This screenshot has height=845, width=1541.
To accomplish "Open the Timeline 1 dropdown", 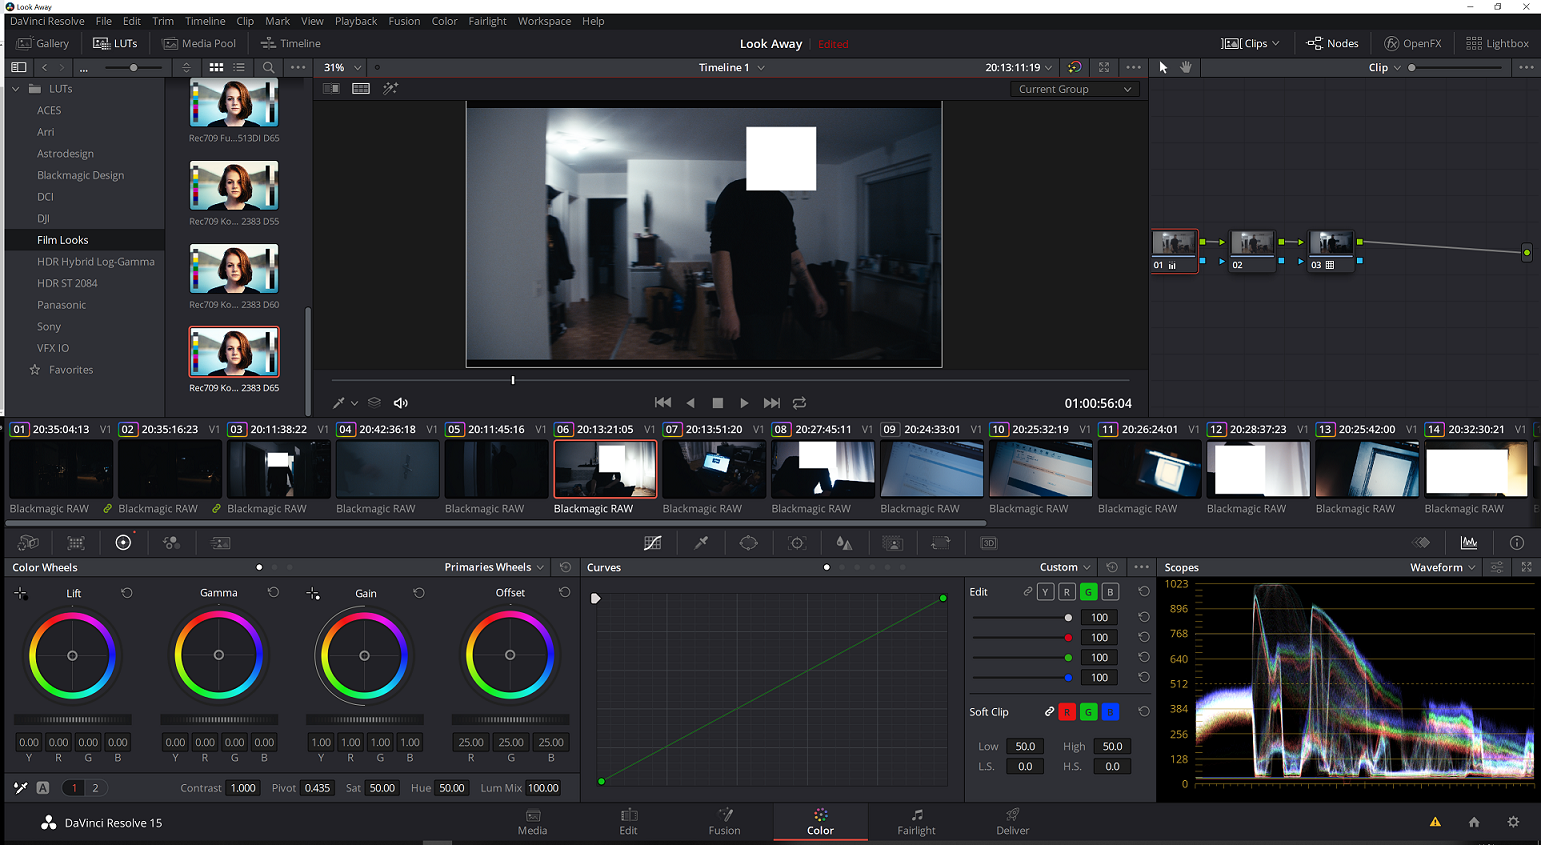I will 731,67.
